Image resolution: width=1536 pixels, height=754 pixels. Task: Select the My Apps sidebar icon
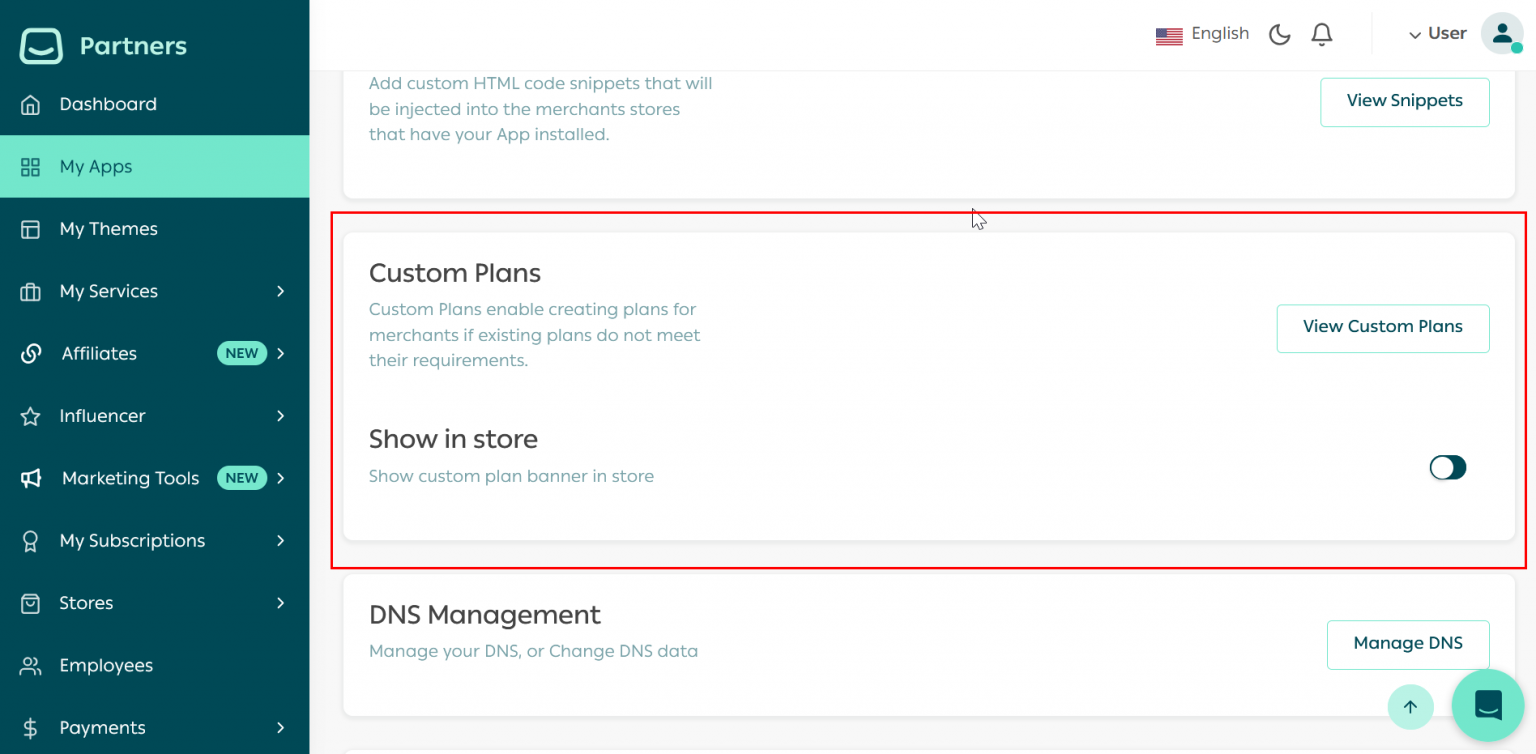(33, 166)
